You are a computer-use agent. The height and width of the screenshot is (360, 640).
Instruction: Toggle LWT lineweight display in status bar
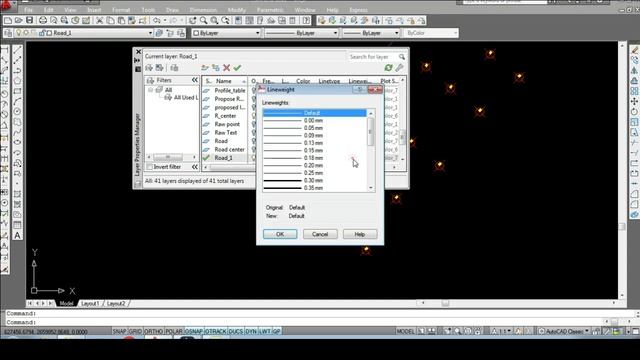coord(264,331)
